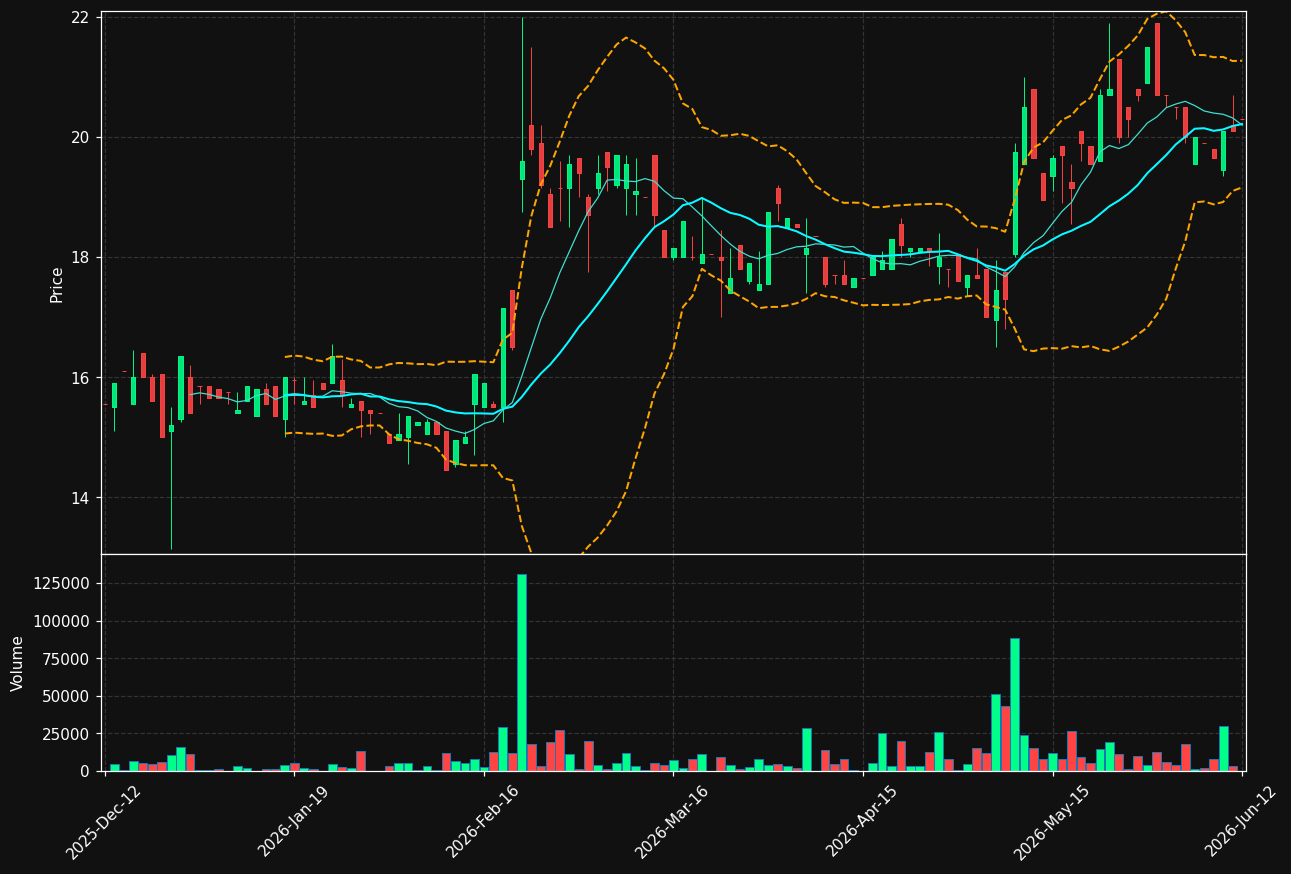The image size is (1291, 874).
Task: Click the 2026-Jan-19 date label
Action: point(293,821)
